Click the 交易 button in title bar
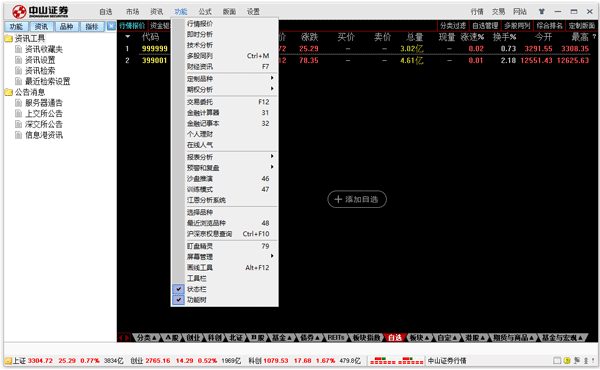 tap(498, 12)
